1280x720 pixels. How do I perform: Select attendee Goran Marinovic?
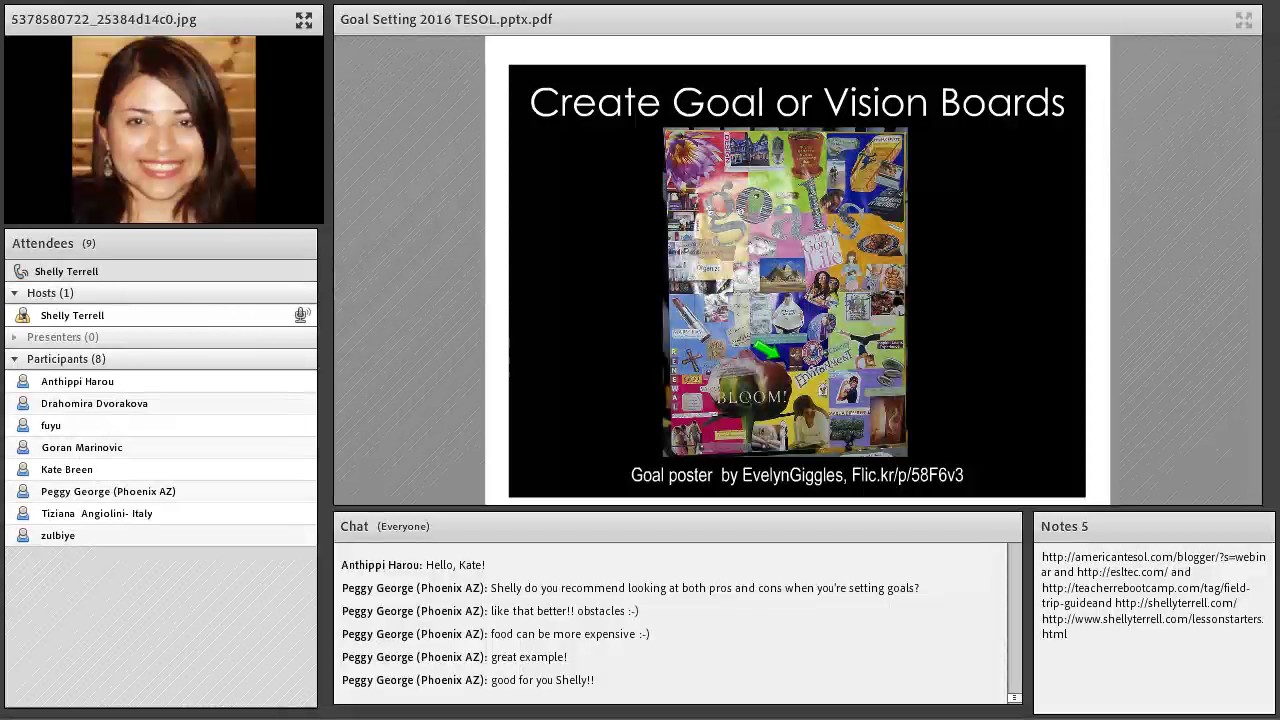coord(160,448)
